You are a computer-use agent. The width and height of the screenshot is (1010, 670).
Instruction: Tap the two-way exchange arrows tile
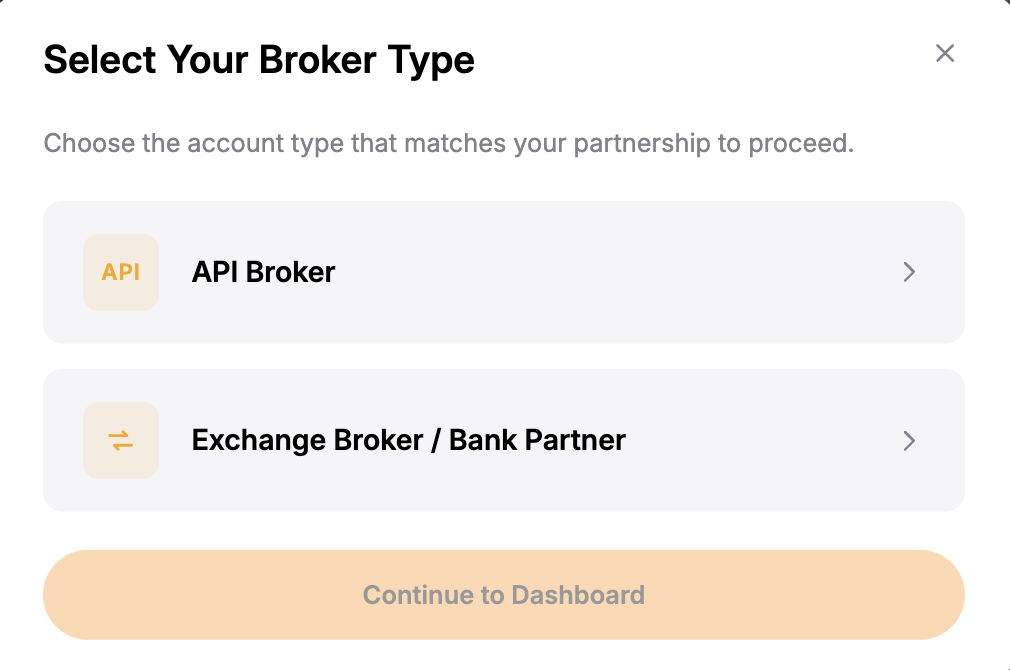click(x=121, y=441)
